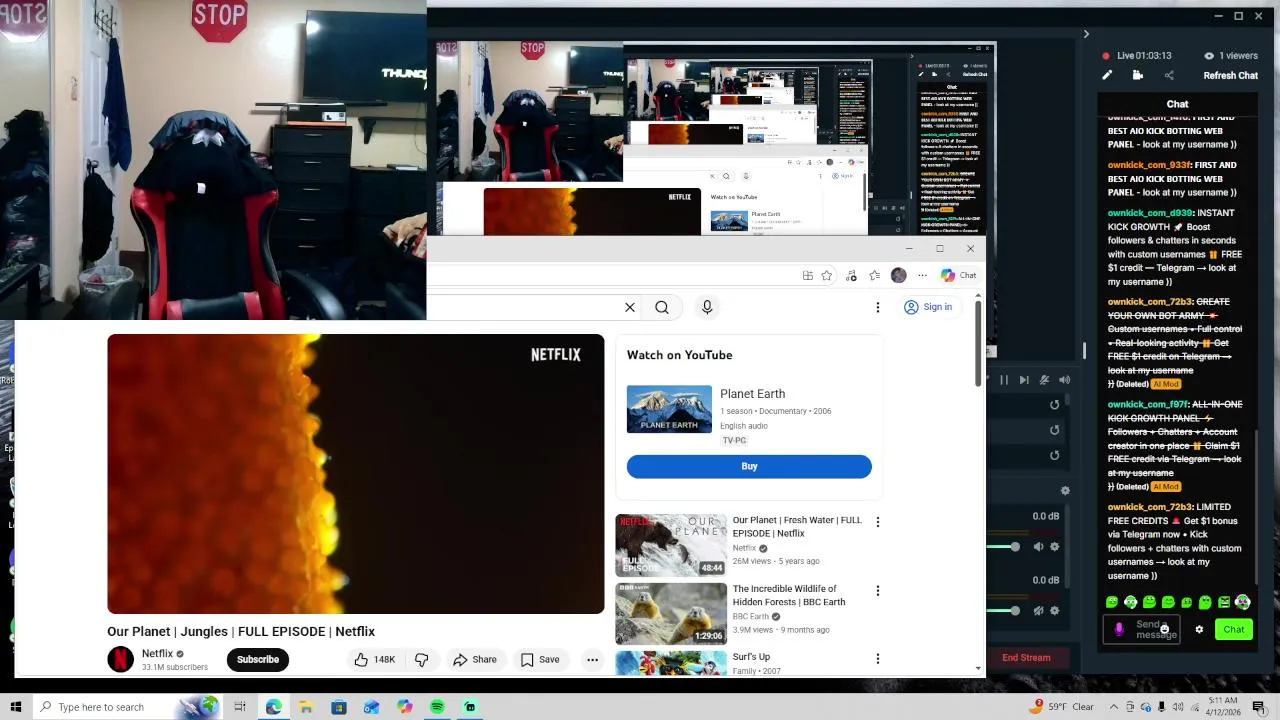Open Spotify from the taskbar
This screenshot has width=1280, height=720.
437,707
